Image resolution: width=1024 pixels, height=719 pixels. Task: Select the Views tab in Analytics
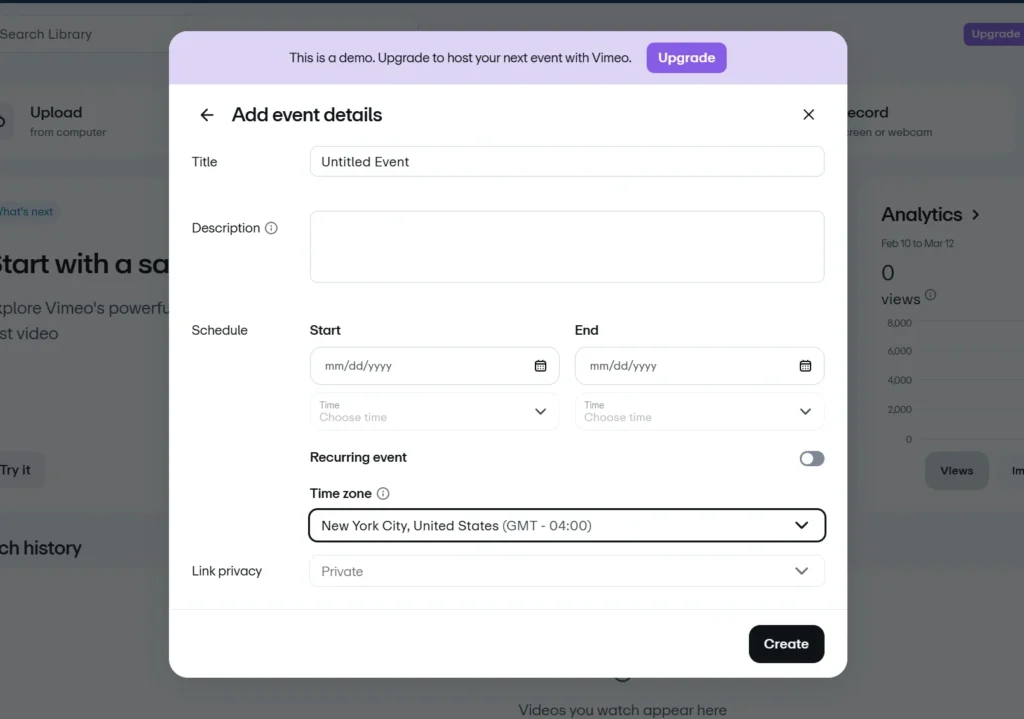956,471
